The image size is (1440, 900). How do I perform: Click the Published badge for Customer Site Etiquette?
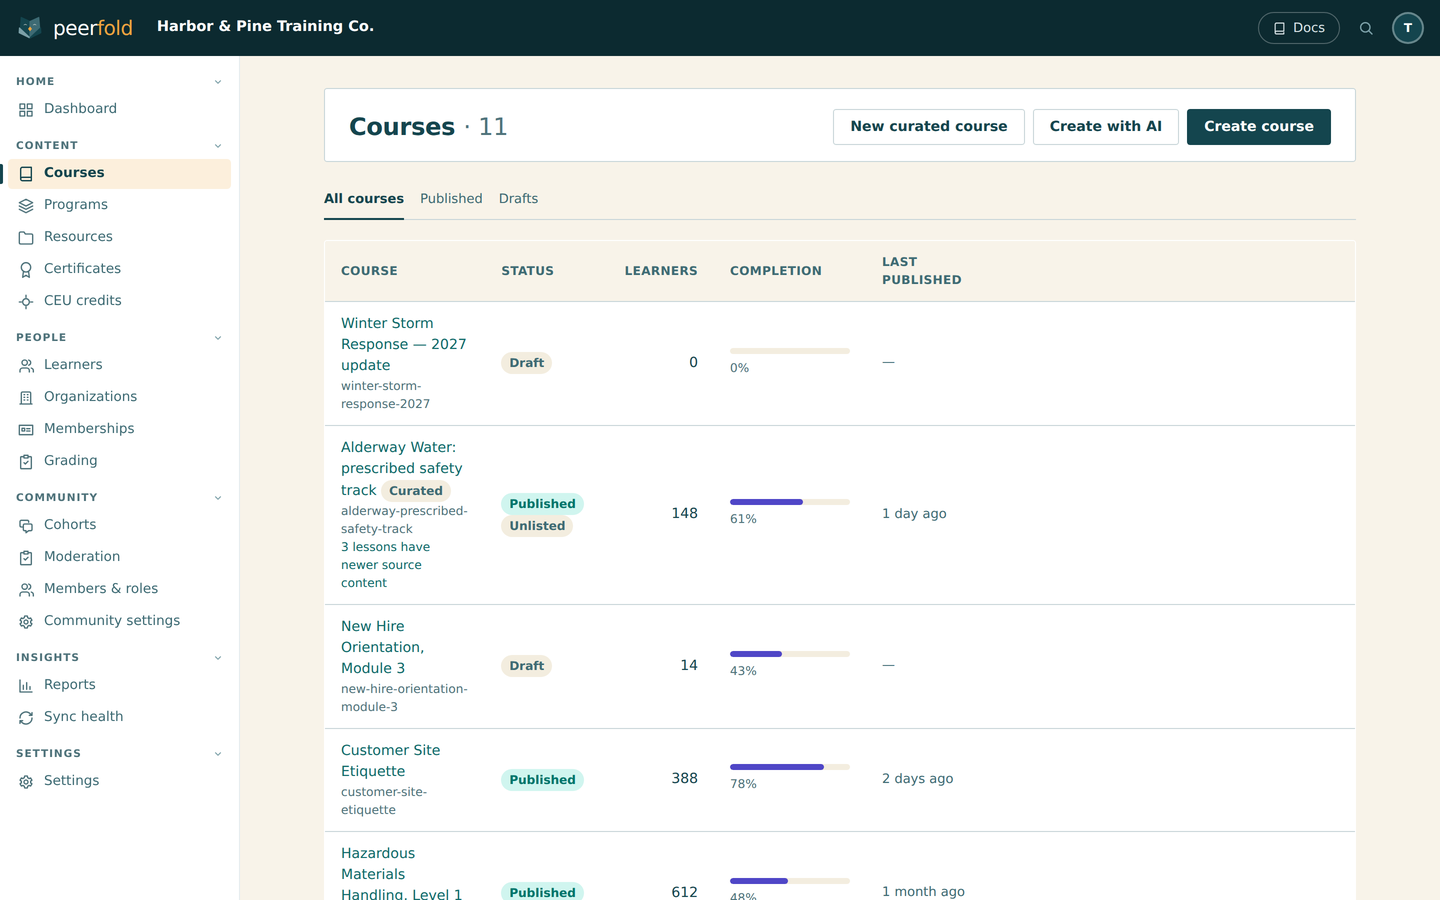[543, 780]
